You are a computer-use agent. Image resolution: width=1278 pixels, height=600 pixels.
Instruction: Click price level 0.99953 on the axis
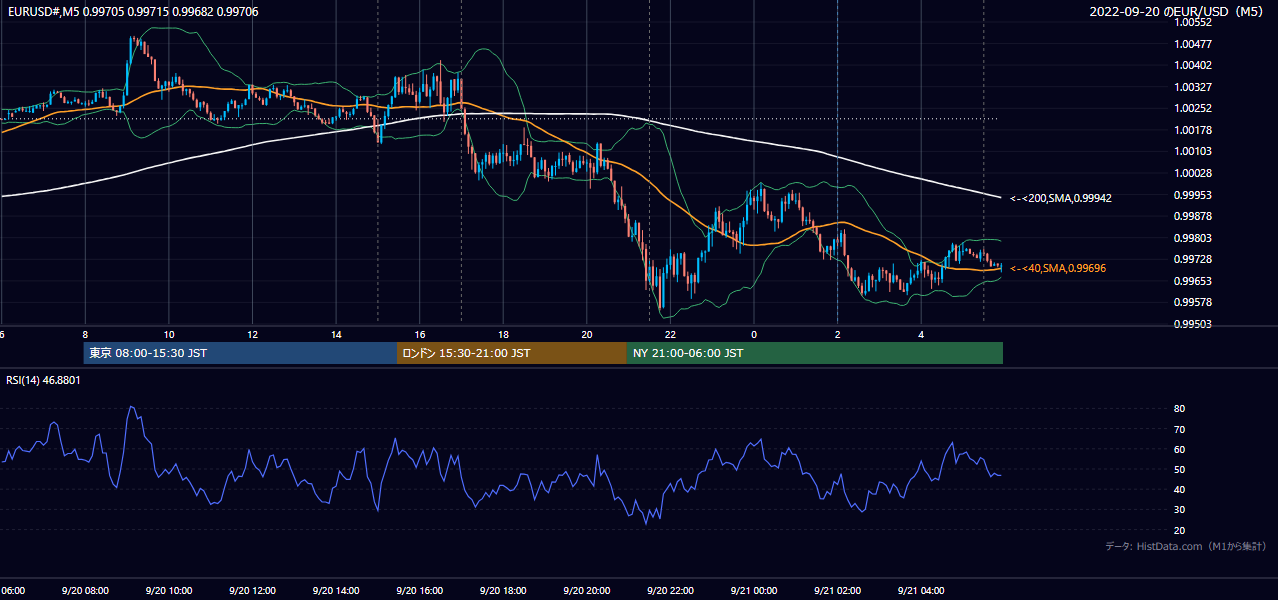point(1195,194)
